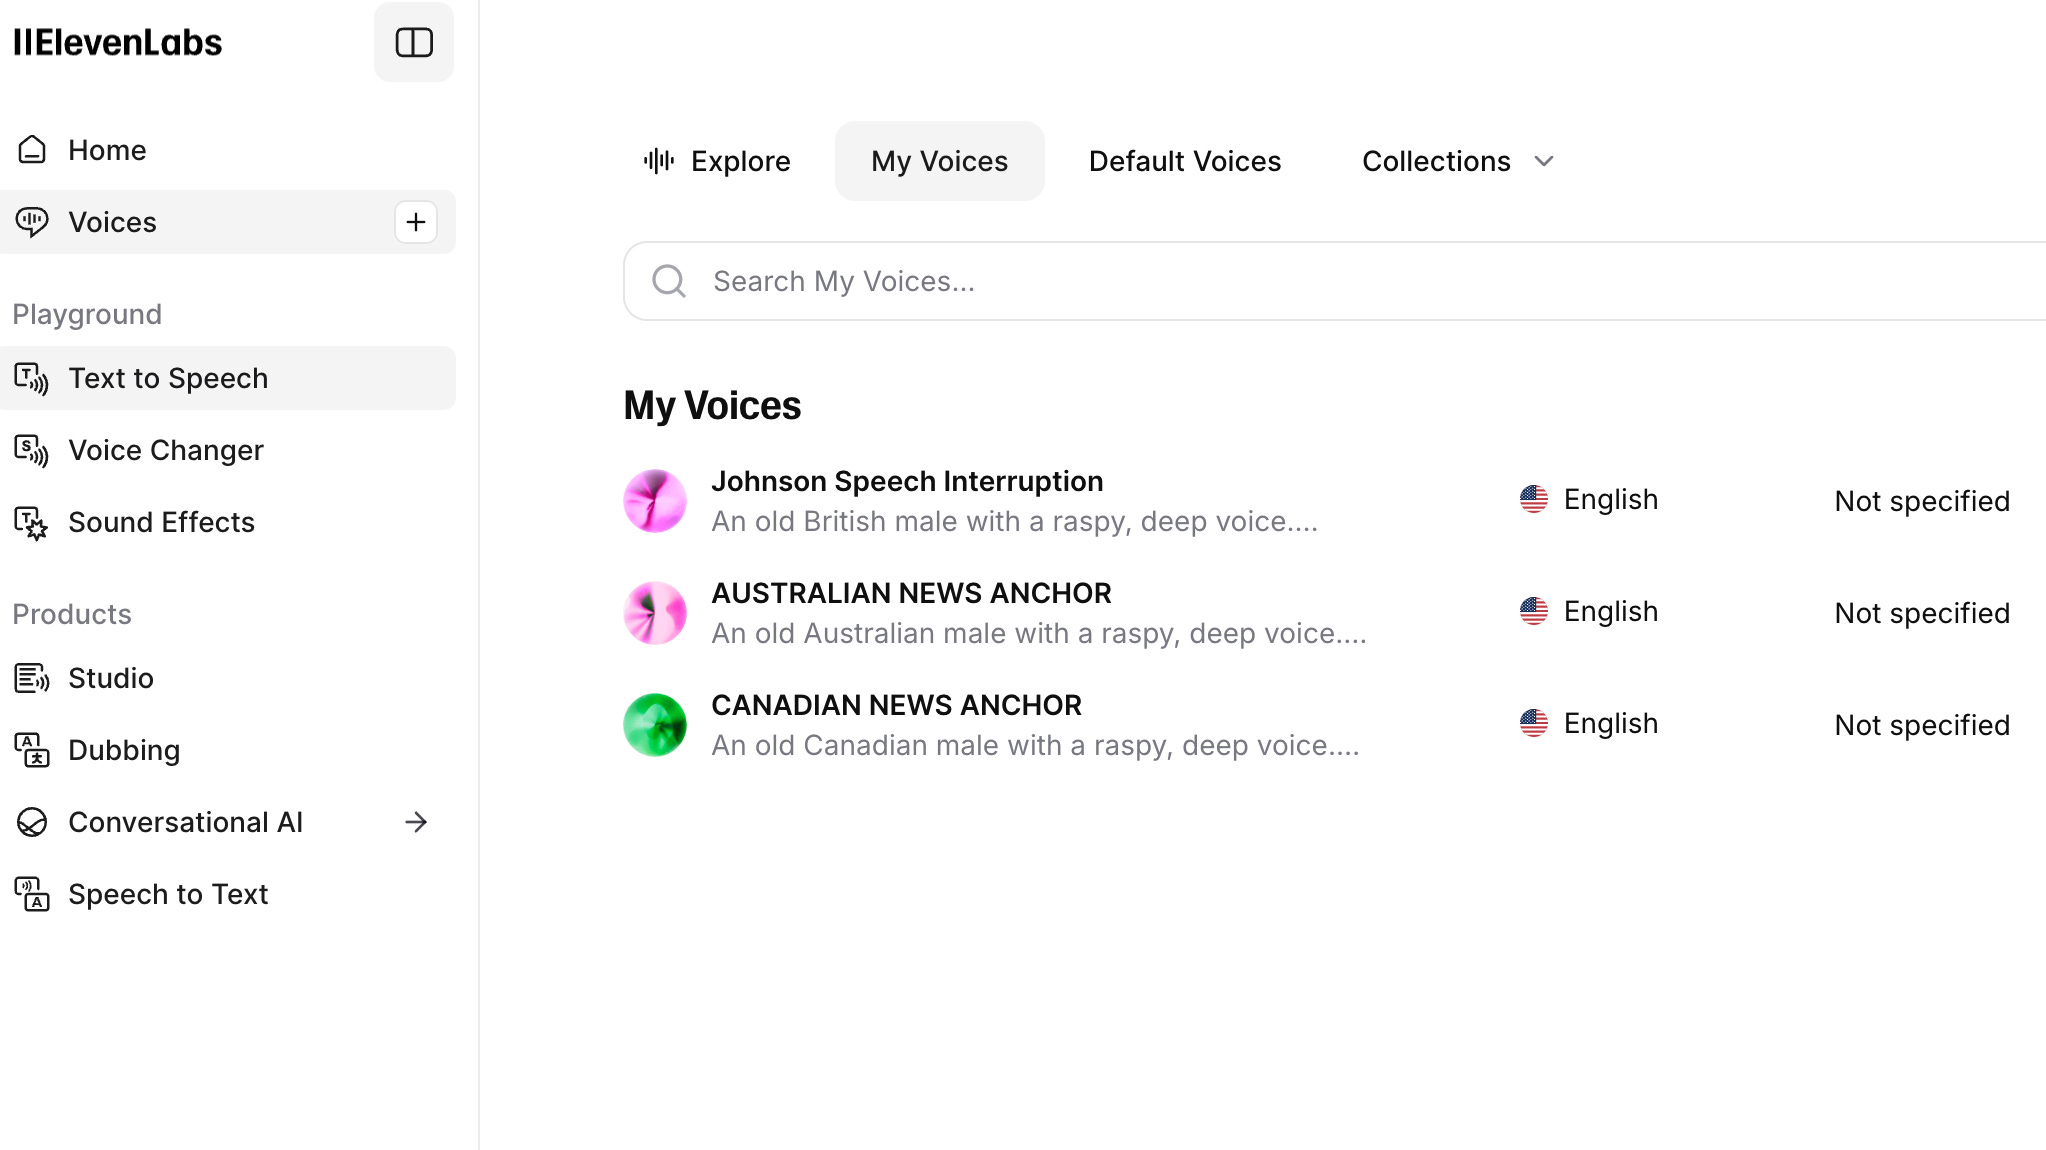Select the My Voices tab
This screenshot has height=1150, width=2046.
[x=939, y=161]
